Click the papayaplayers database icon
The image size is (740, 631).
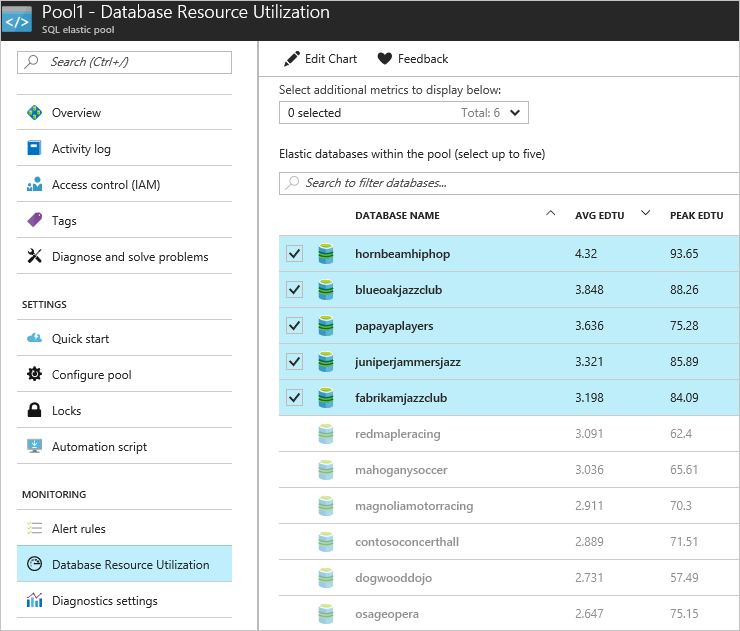[326, 326]
